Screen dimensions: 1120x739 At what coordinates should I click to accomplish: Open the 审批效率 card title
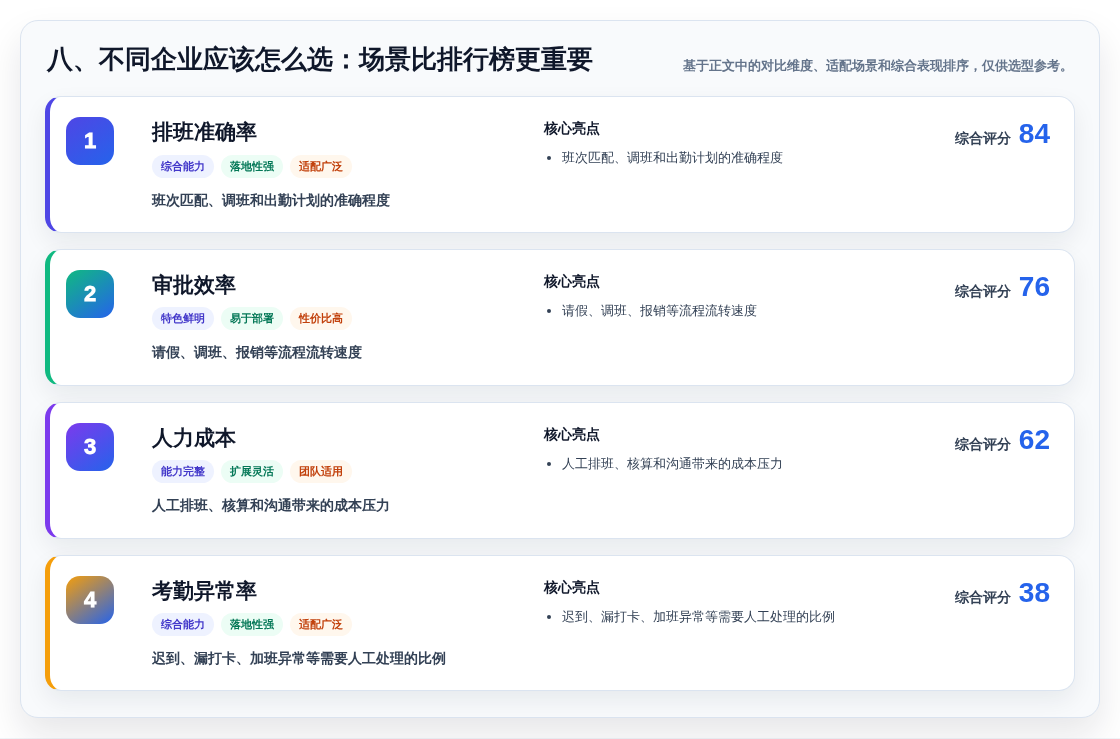(194, 285)
